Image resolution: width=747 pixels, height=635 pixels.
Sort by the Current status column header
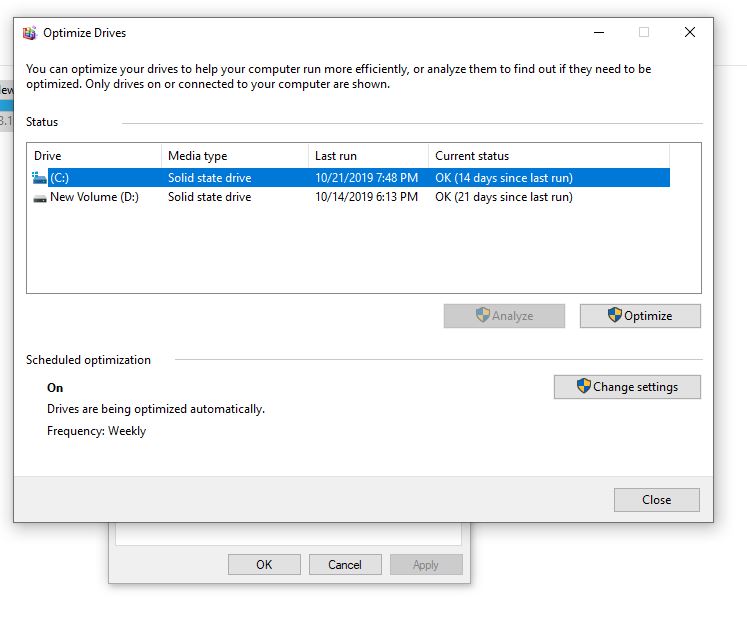(548, 156)
